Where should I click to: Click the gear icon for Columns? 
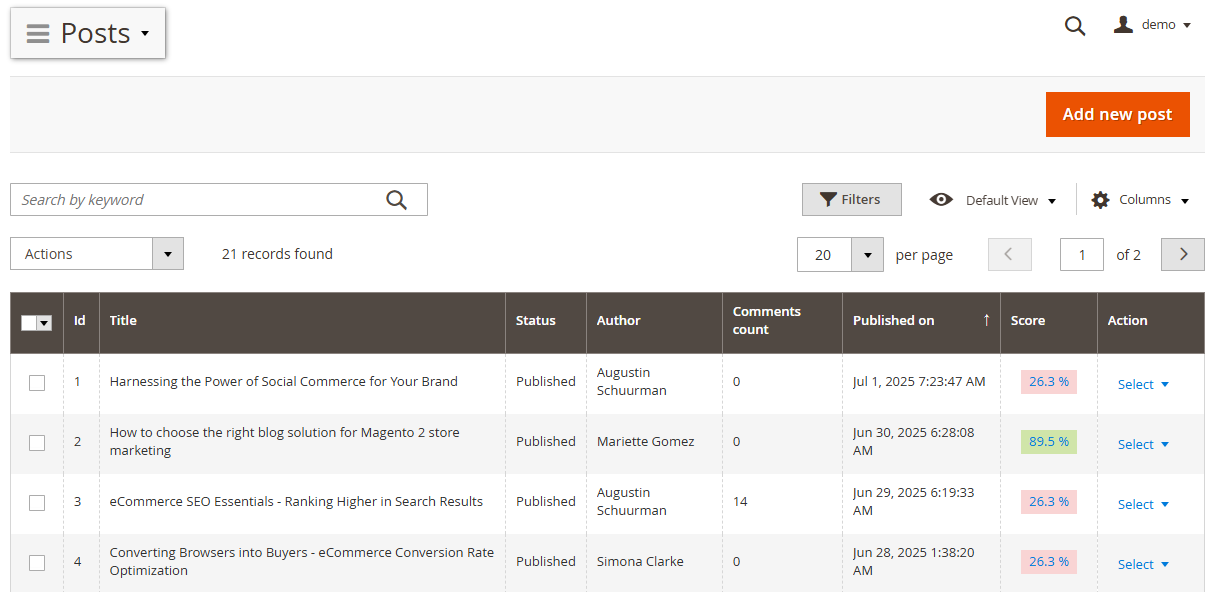point(1100,200)
